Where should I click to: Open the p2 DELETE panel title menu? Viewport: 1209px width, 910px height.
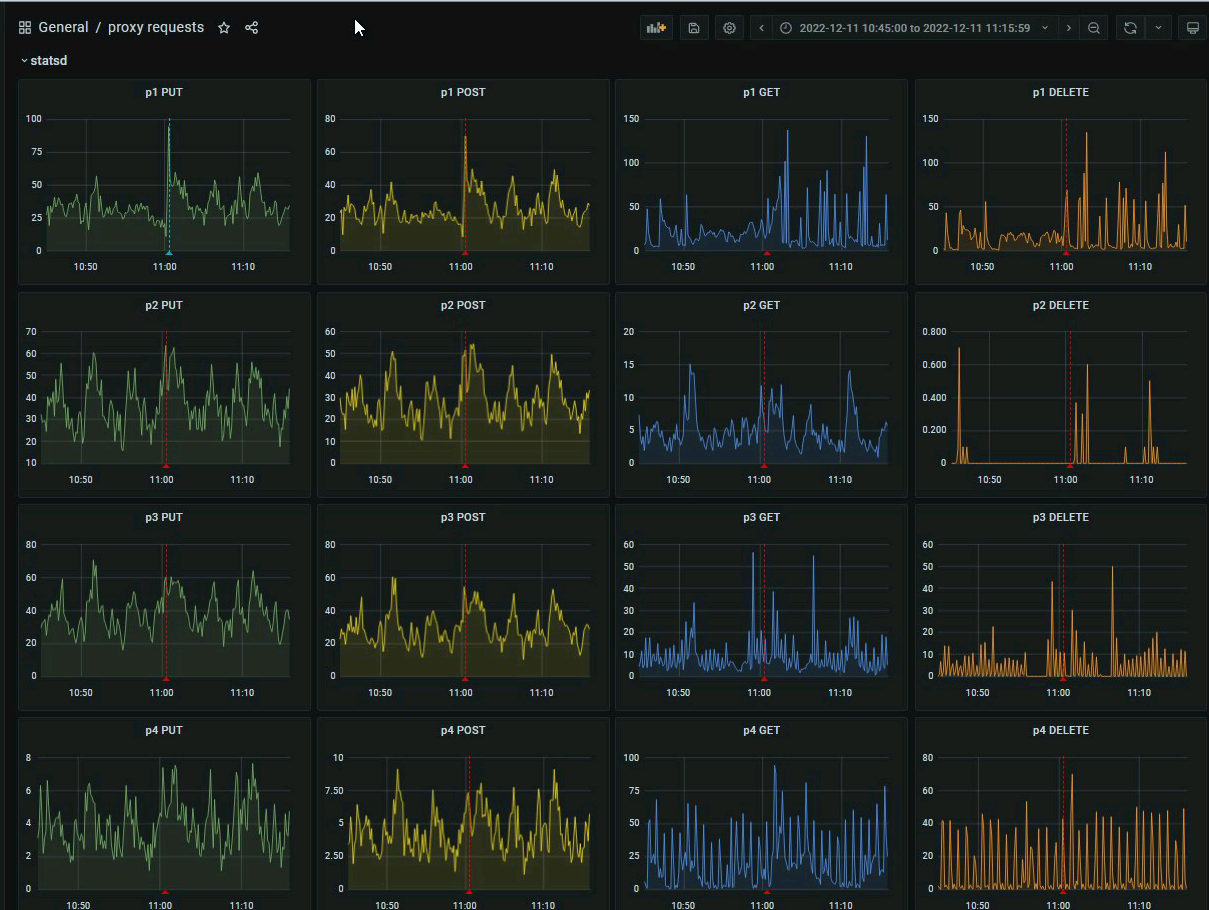[x=1061, y=305]
